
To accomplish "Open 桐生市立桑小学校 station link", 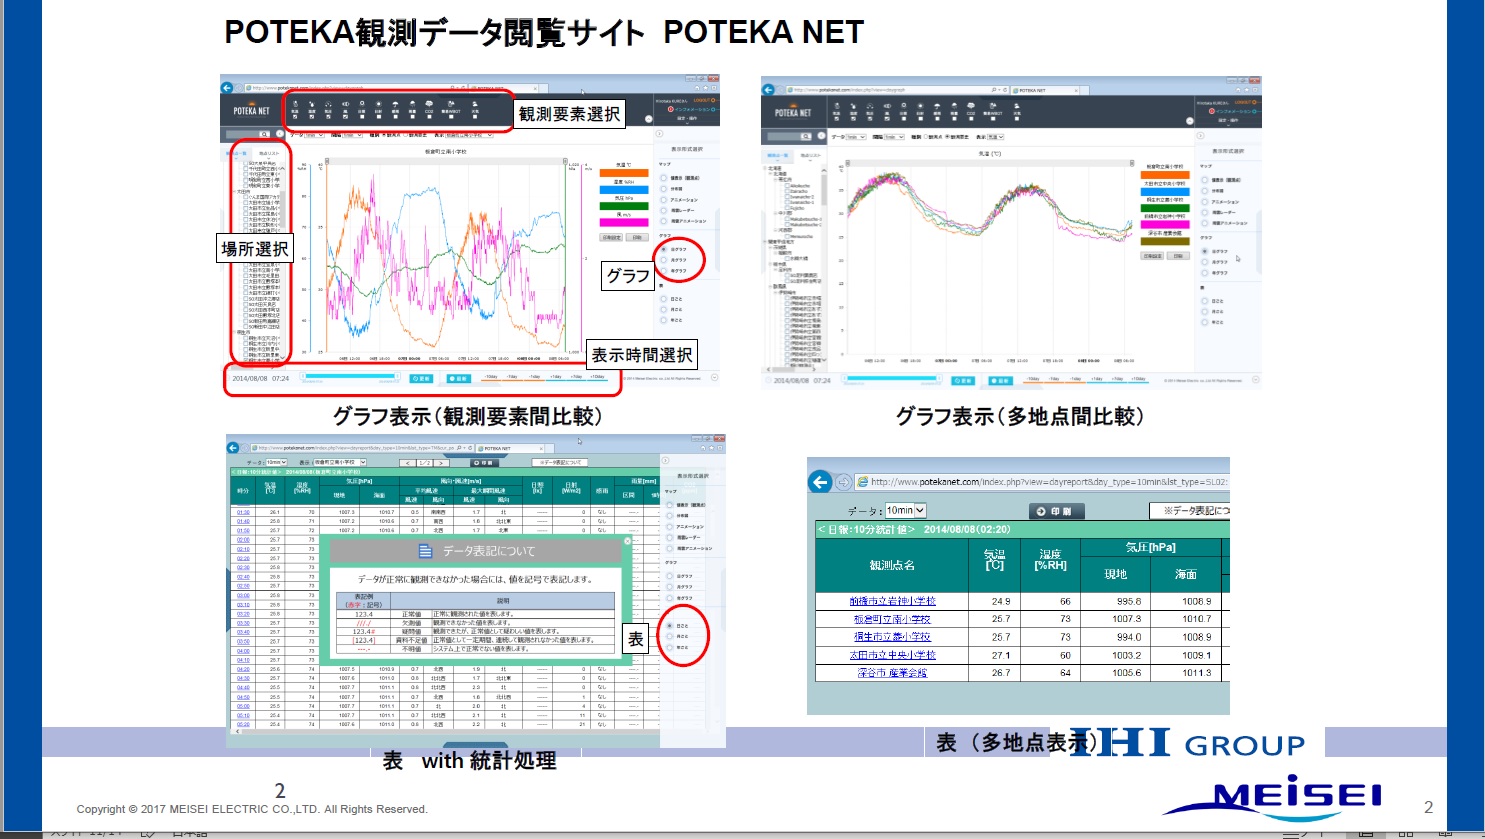I will [x=892, y=637].
